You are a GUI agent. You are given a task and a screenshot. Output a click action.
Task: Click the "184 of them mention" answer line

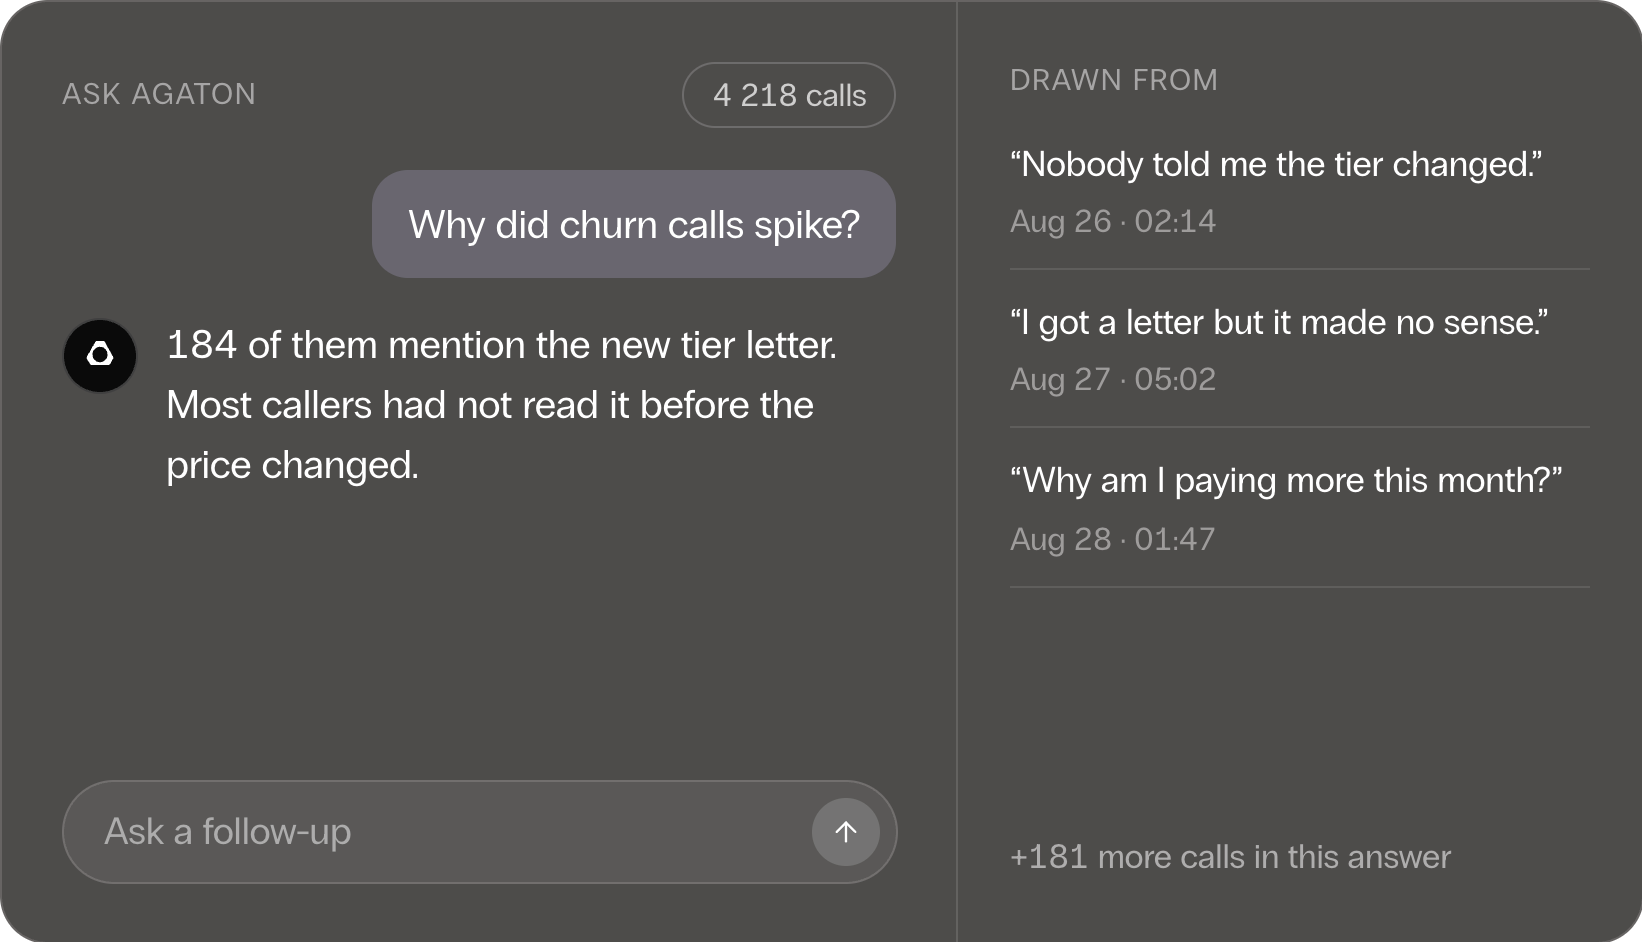click(x=502, y=345)
